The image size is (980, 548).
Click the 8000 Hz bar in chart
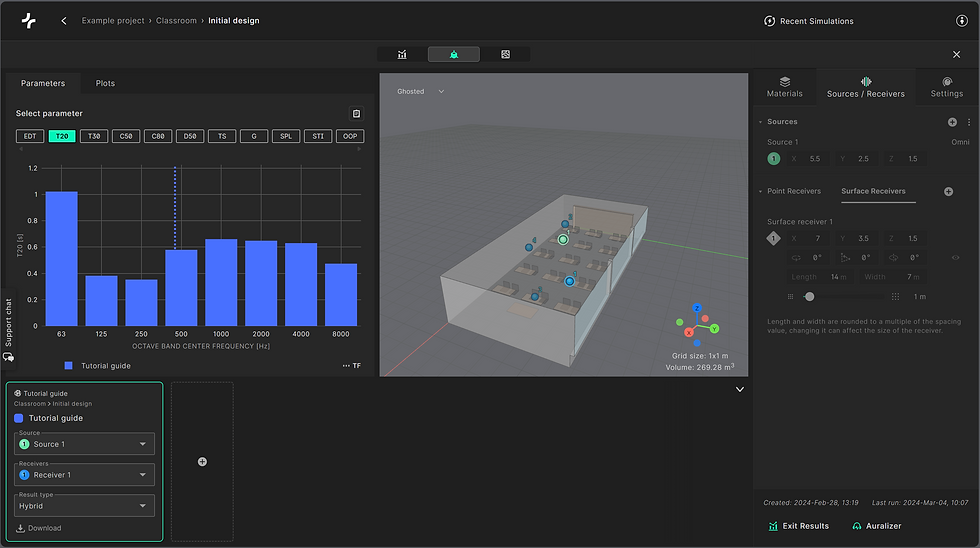[x=341, y=294]
